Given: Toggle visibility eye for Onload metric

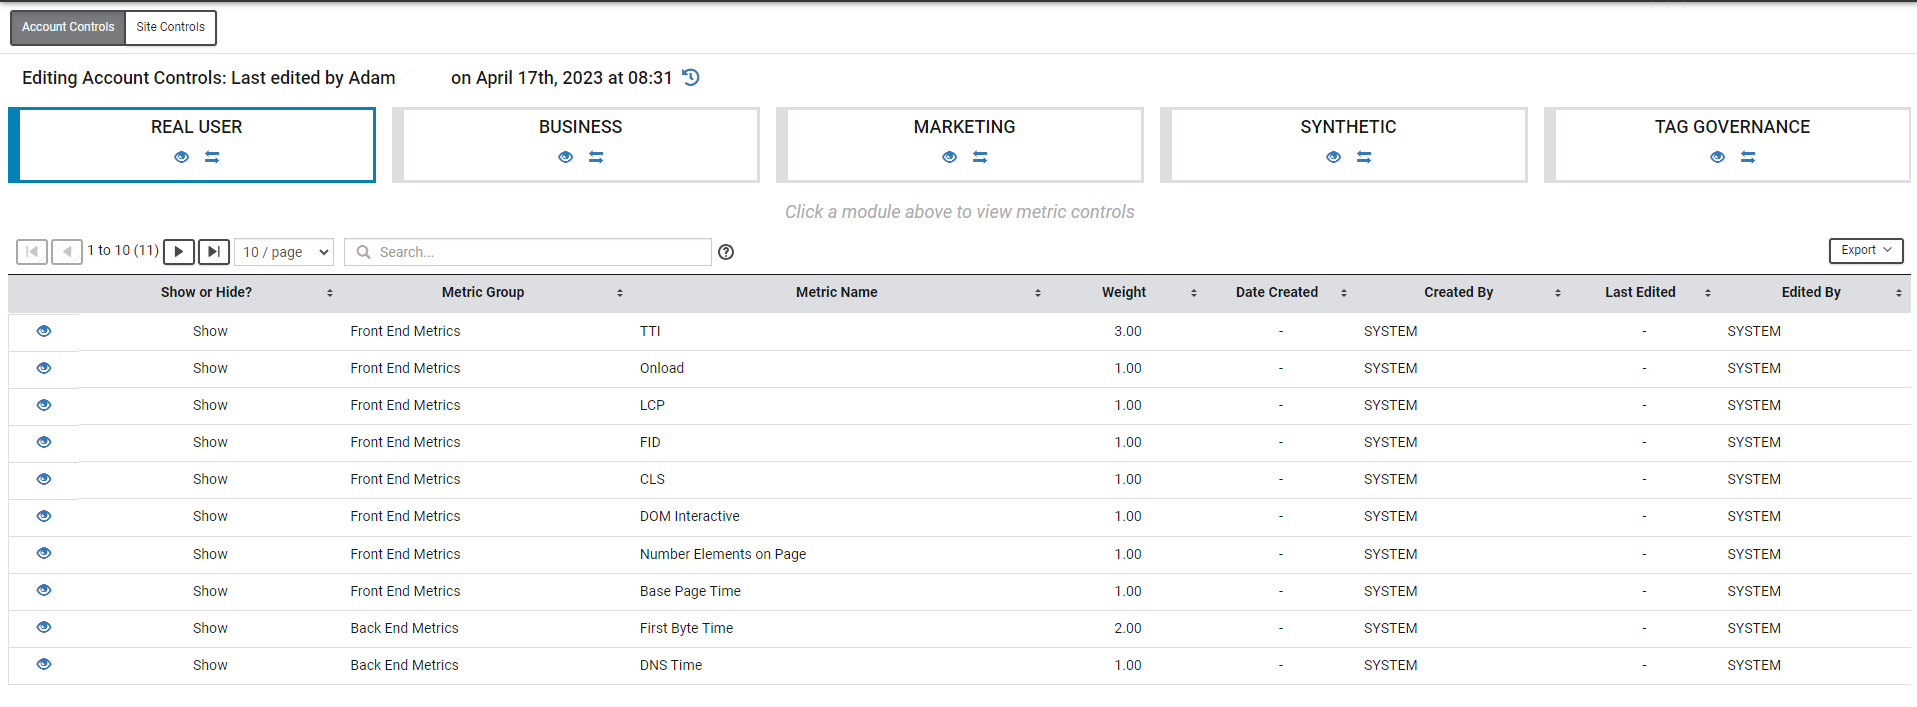Looking at the screenshot, I should click(44, 368).
